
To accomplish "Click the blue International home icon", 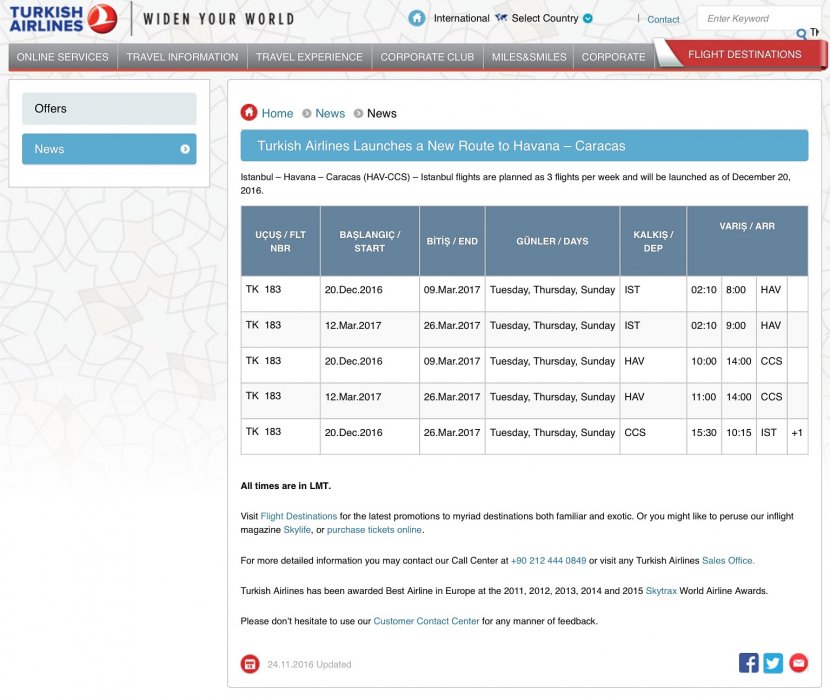I will (x=417, y=18).
